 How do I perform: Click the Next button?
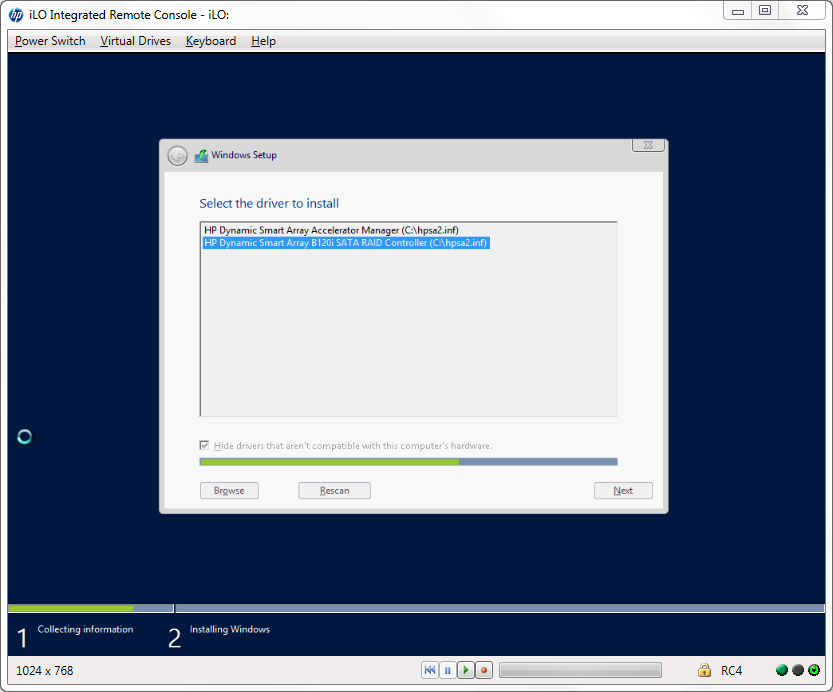tap(623, 491)
